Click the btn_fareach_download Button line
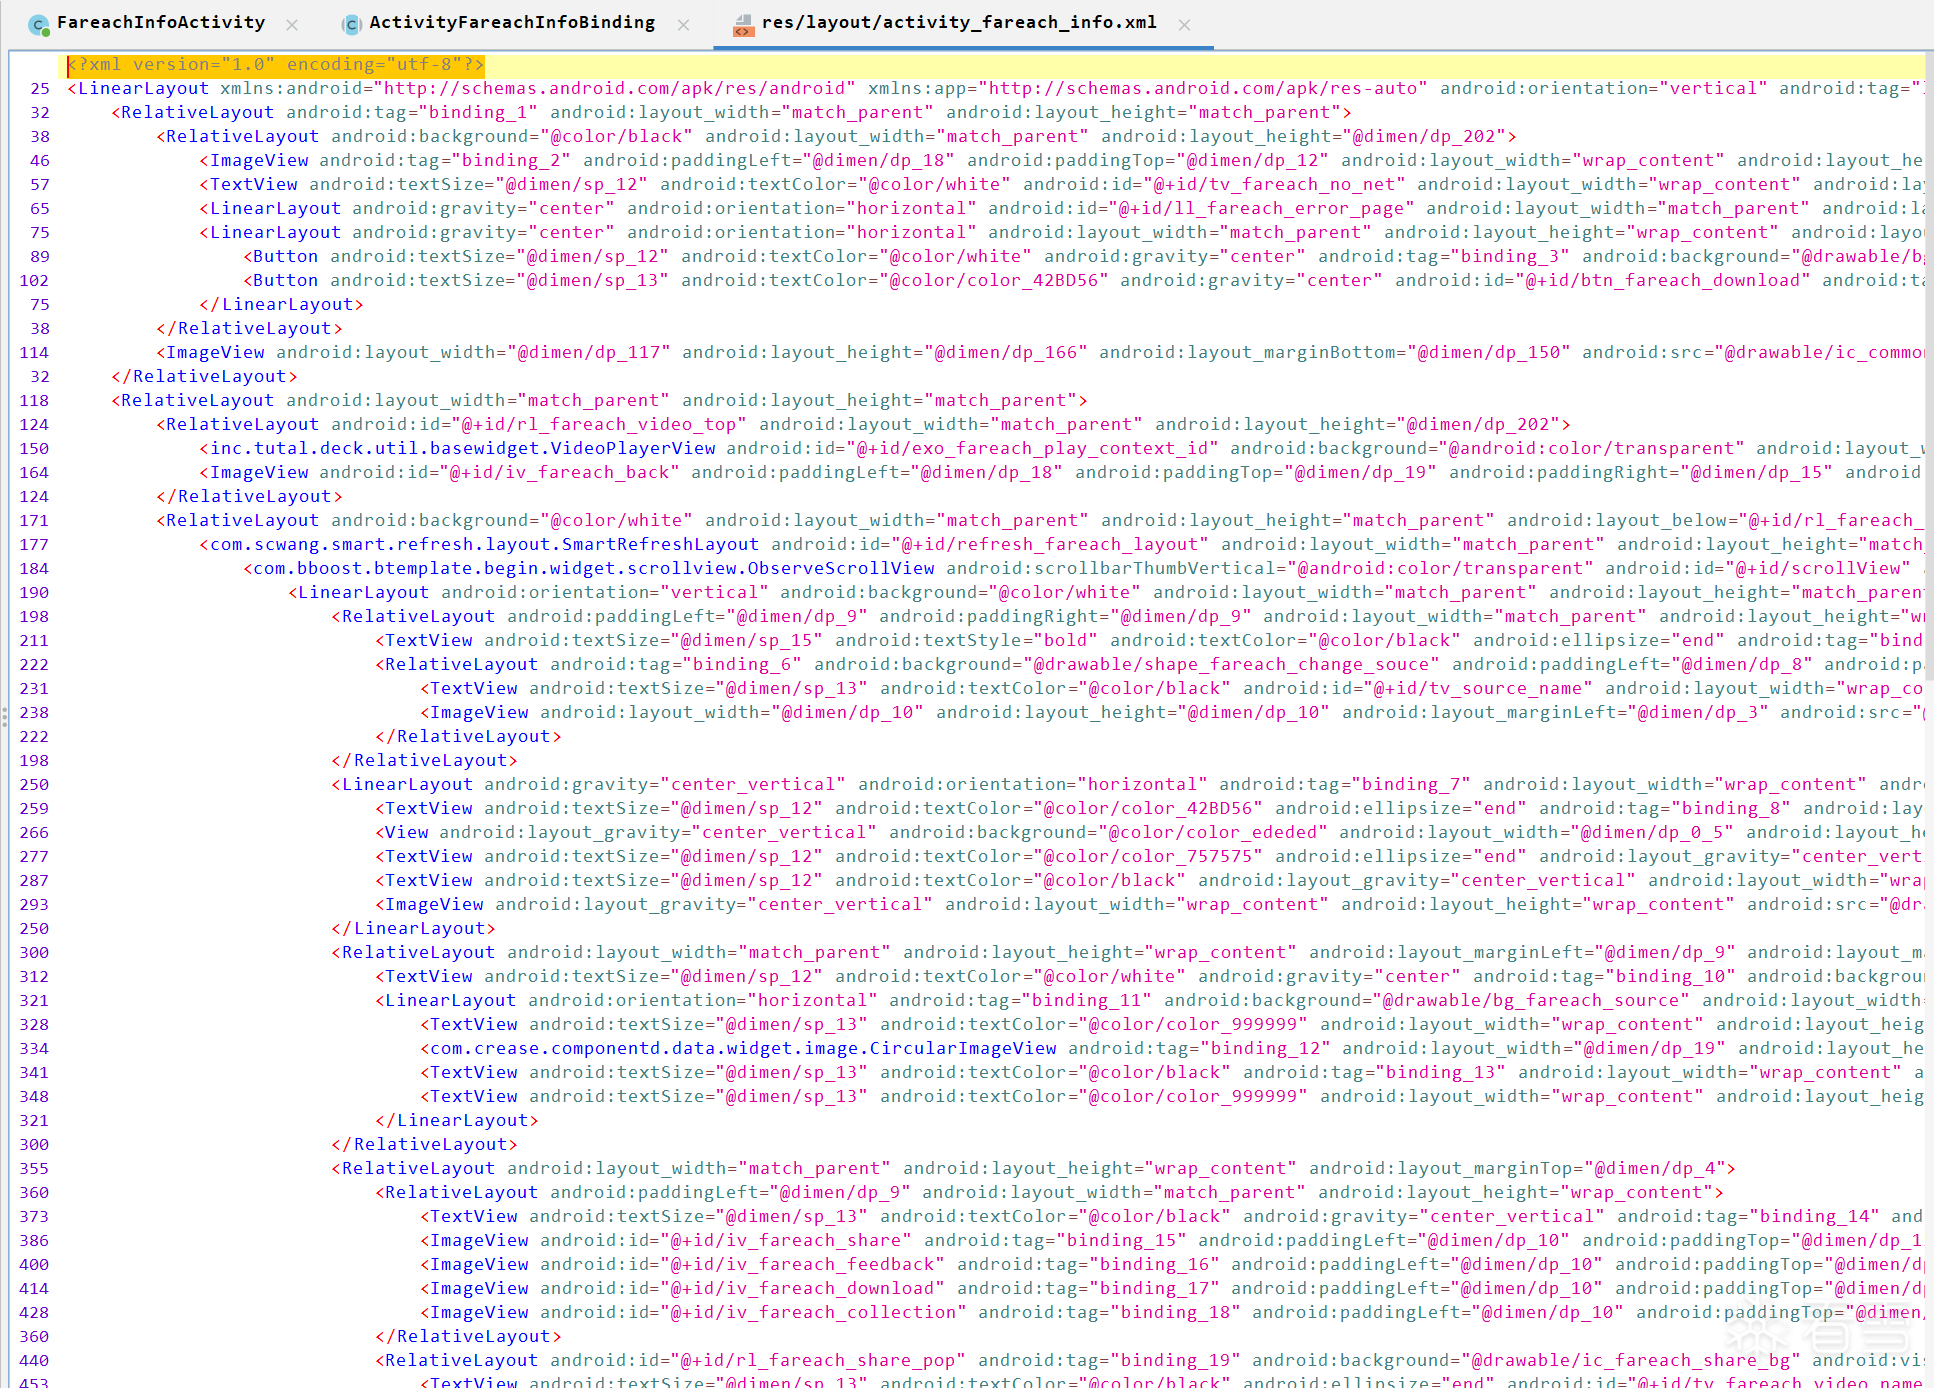Image resolution: width=1934 pixels, height=1388 pixels. 1084,281
